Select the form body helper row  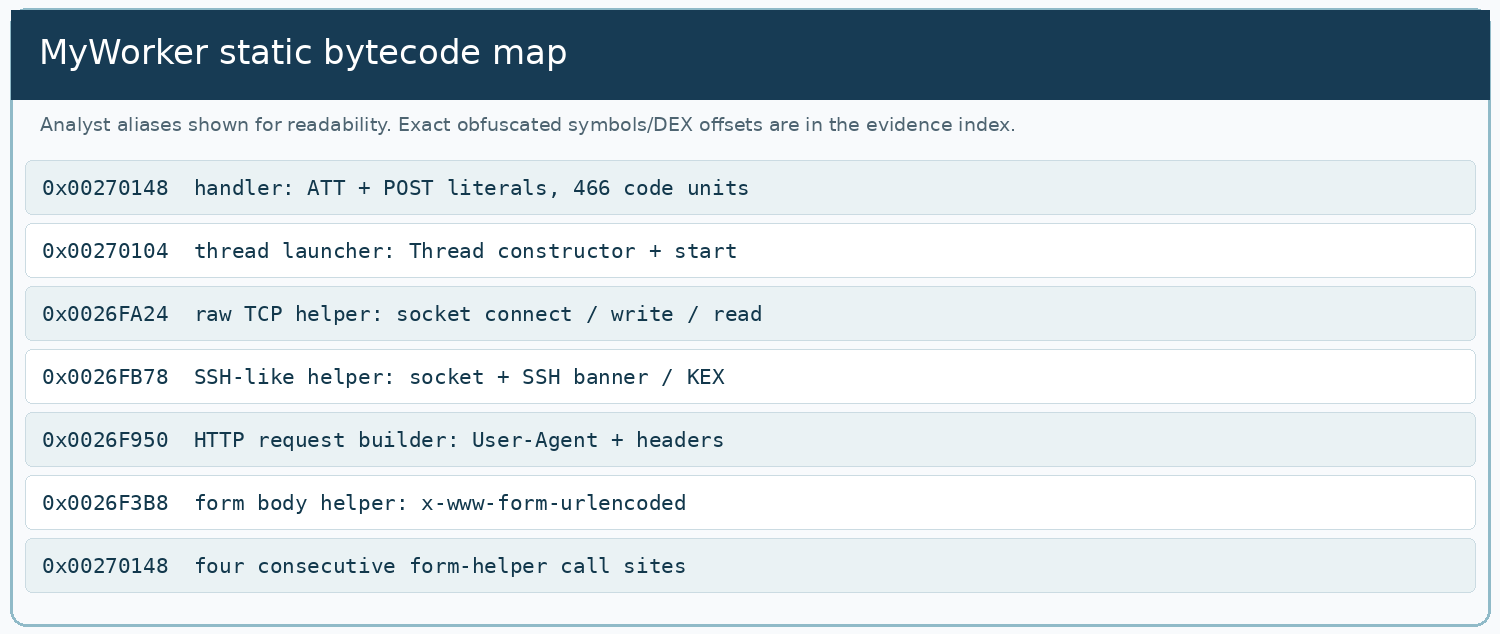point(750,503)
